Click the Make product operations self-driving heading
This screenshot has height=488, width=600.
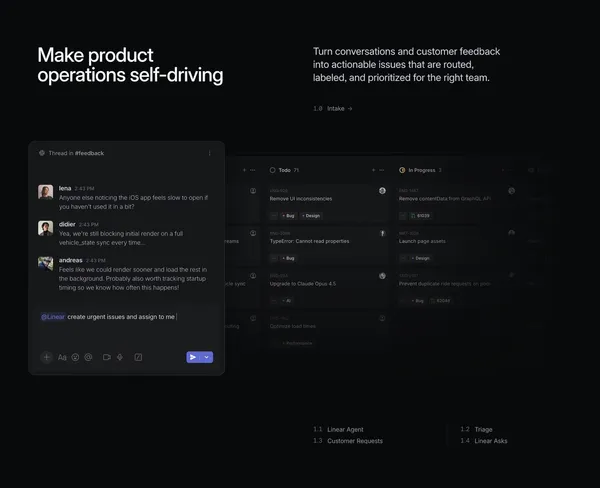pos(130,65)
